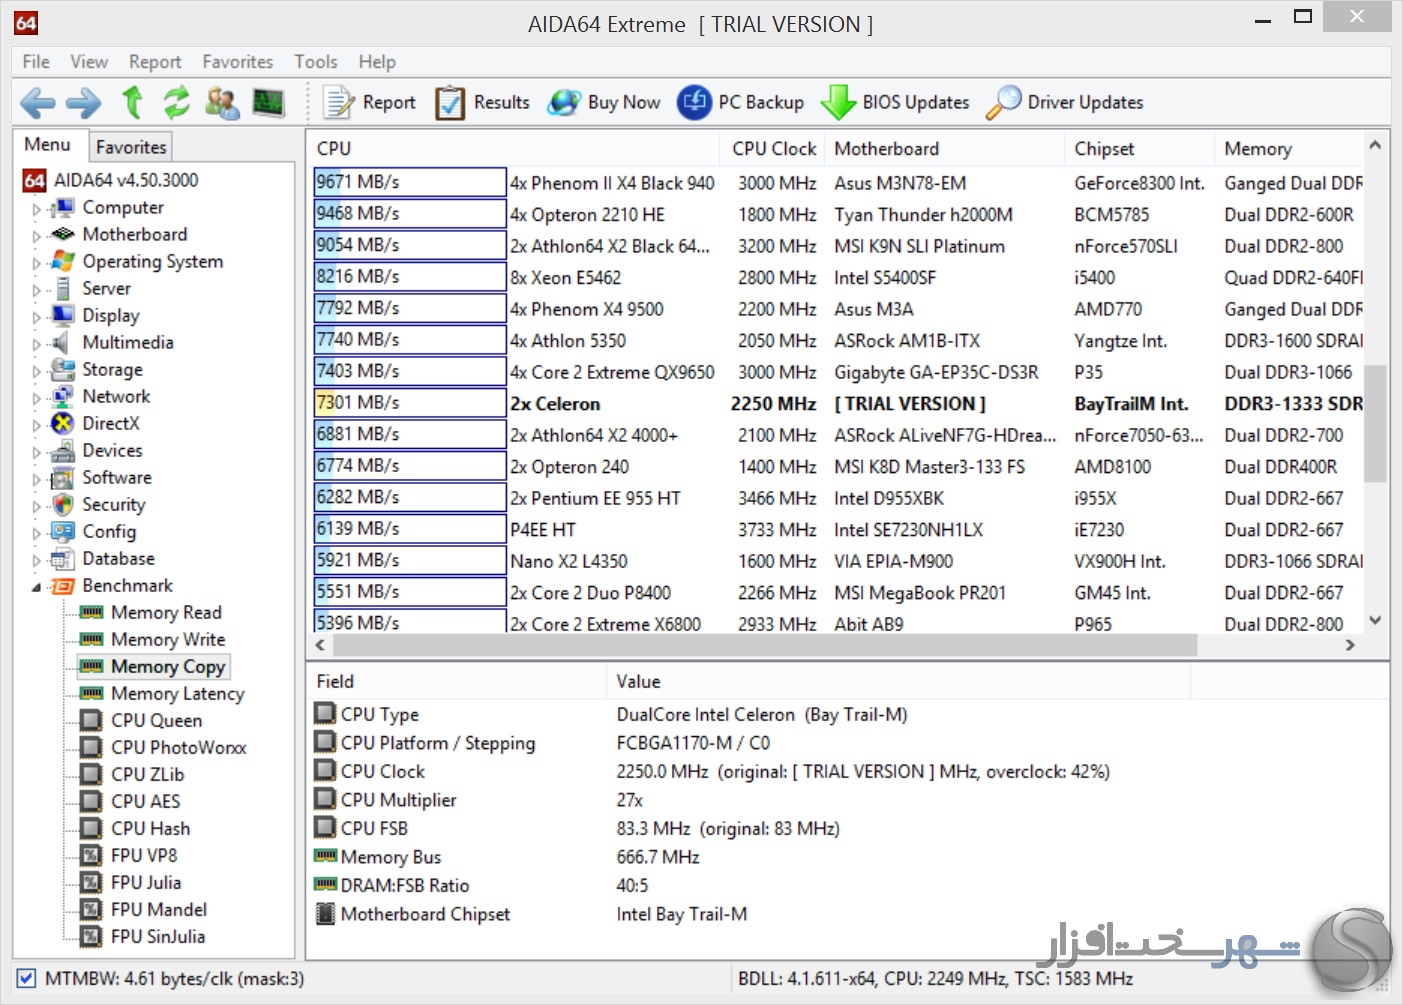
Task: Click the DirectX icon in tree
Action: (63, 423)
